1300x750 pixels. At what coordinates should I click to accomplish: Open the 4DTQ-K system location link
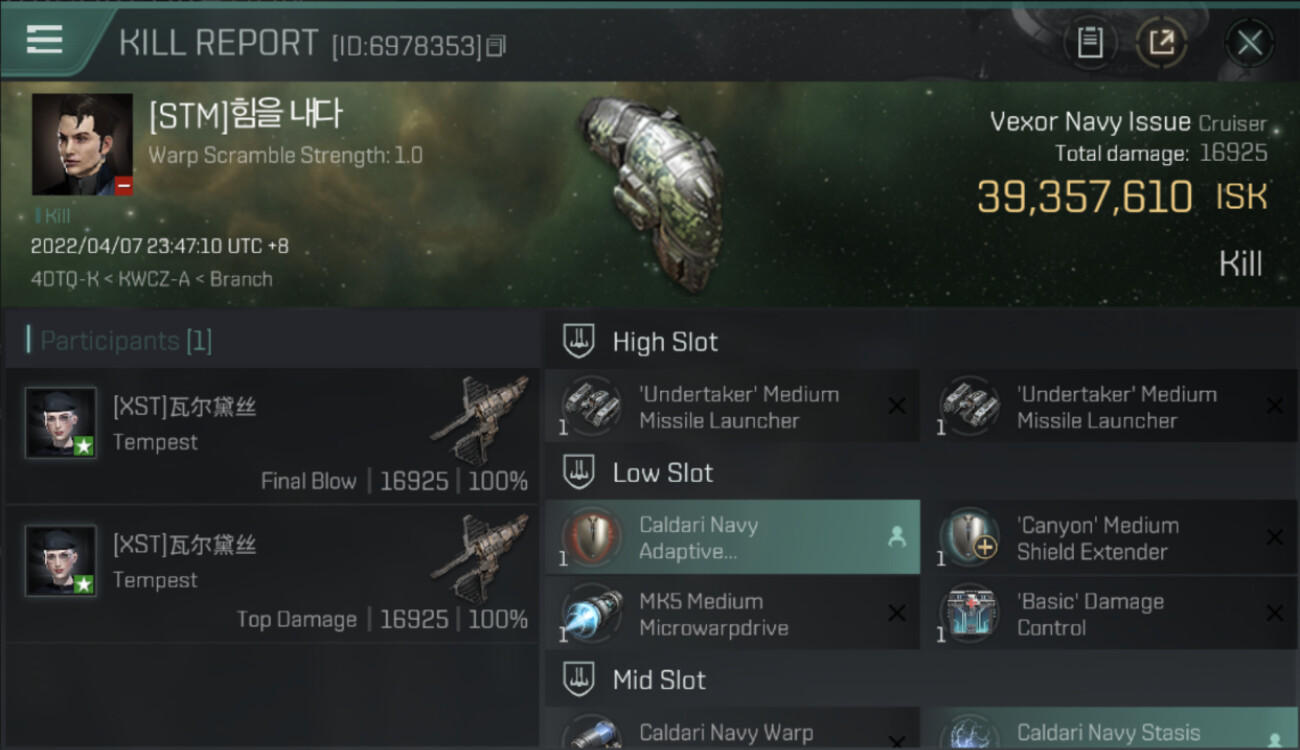66,279
